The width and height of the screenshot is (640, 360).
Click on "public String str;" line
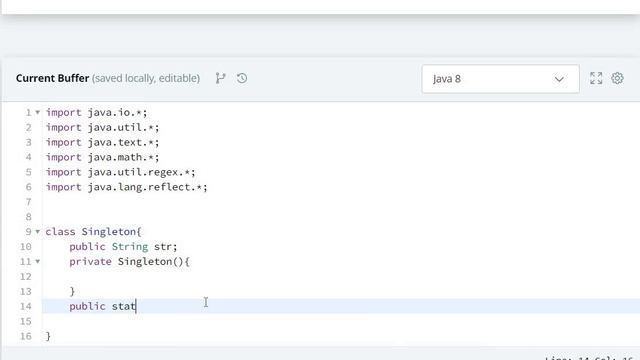[123, 247]
